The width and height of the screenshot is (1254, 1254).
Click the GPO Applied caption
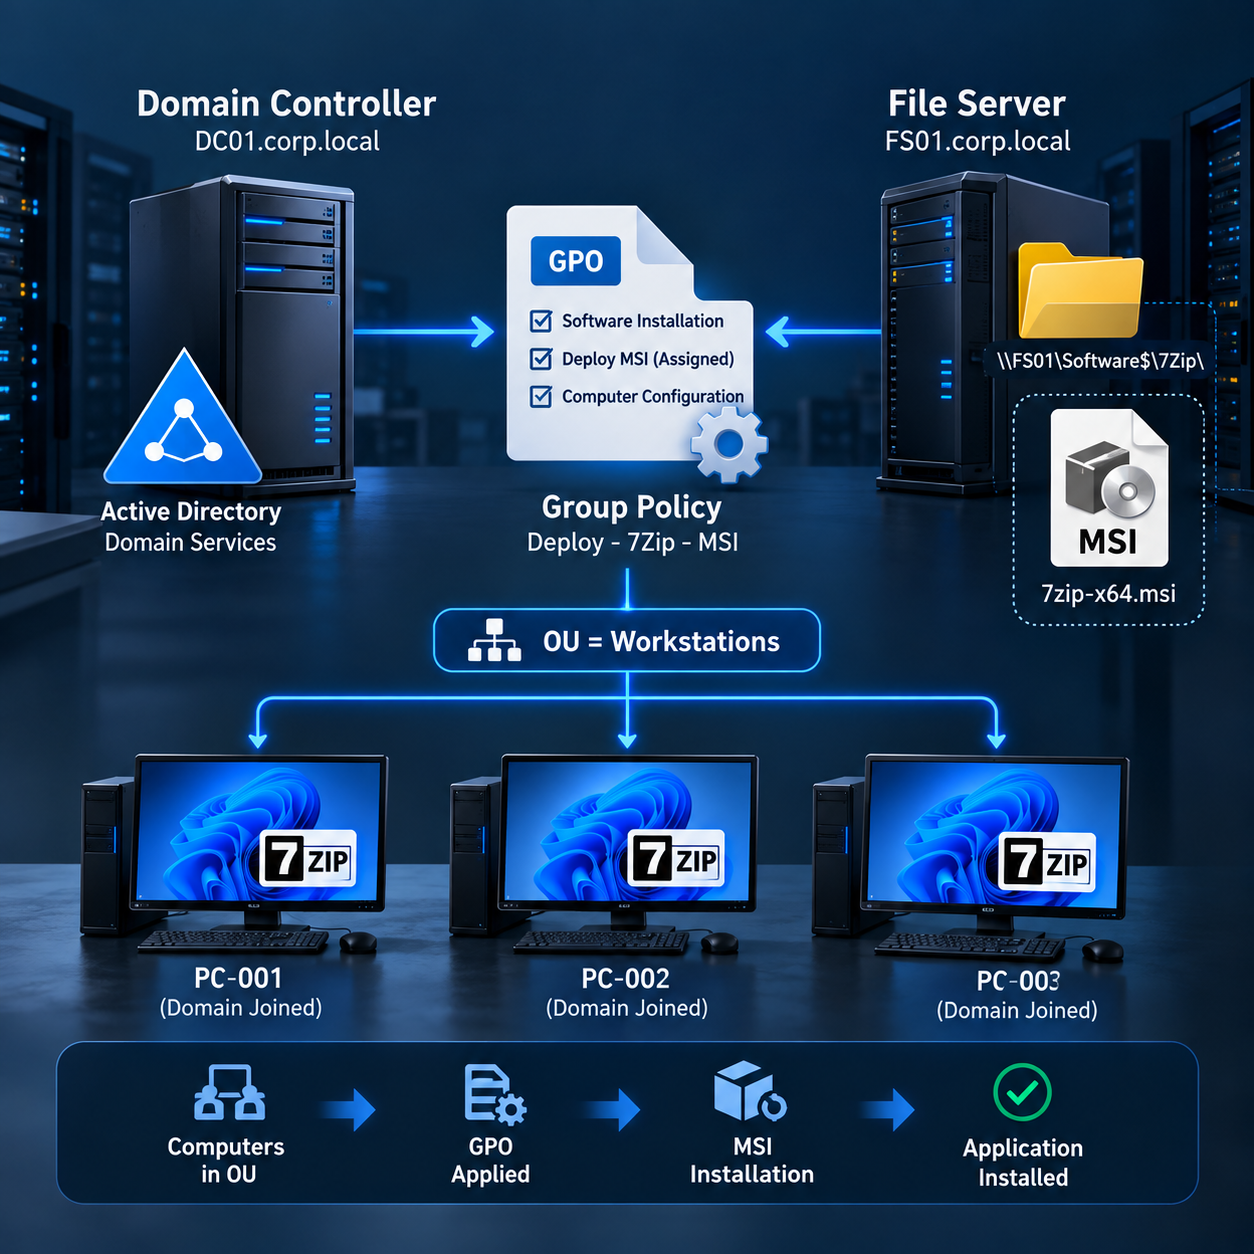point(490,1160)
